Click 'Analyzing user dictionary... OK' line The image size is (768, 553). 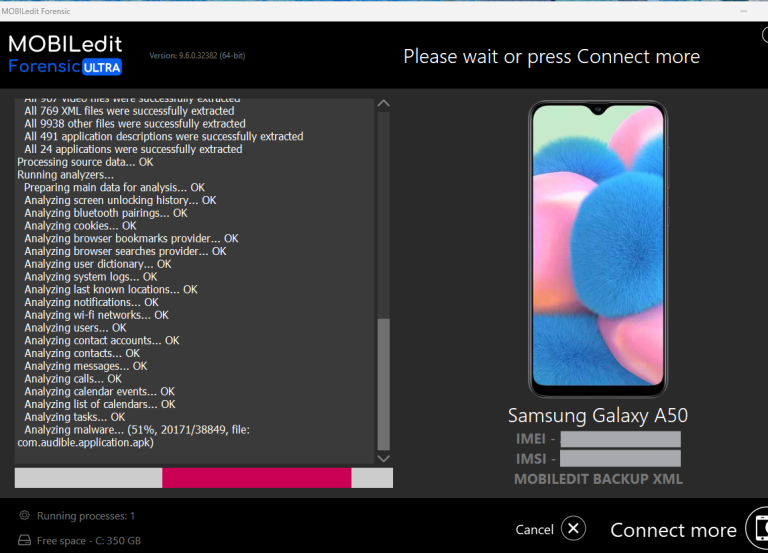tap(98, 264)
